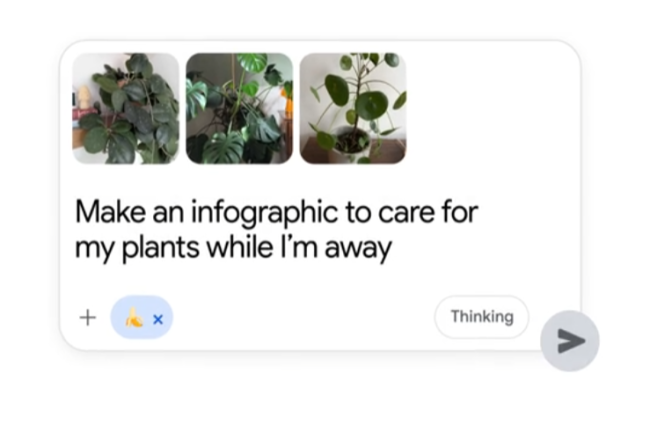Send the prompt with the arrow button
650x433 pixels.
(570, 341)
